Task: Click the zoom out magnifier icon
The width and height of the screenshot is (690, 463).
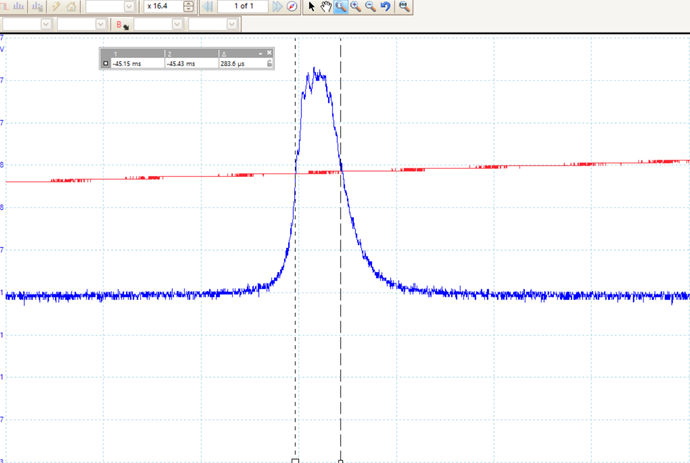Action: click(371, 6)
